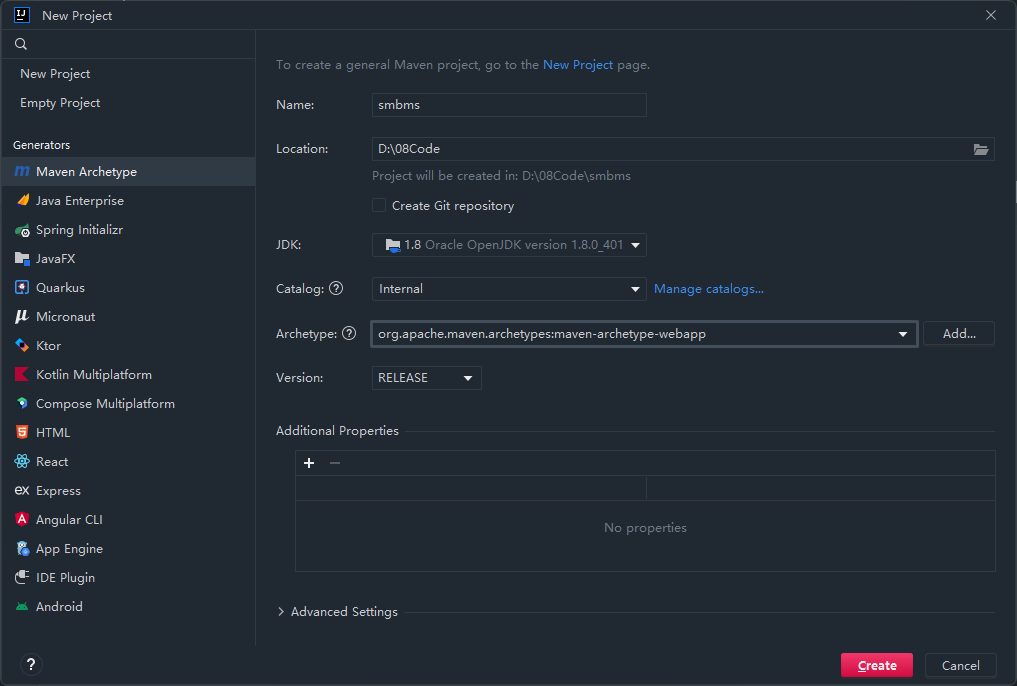The width and height of the screenshot is (1017, 686).
Task: Open the Catalog Internal dropdown
Action: pyautogui.click(x=509, y=289)
